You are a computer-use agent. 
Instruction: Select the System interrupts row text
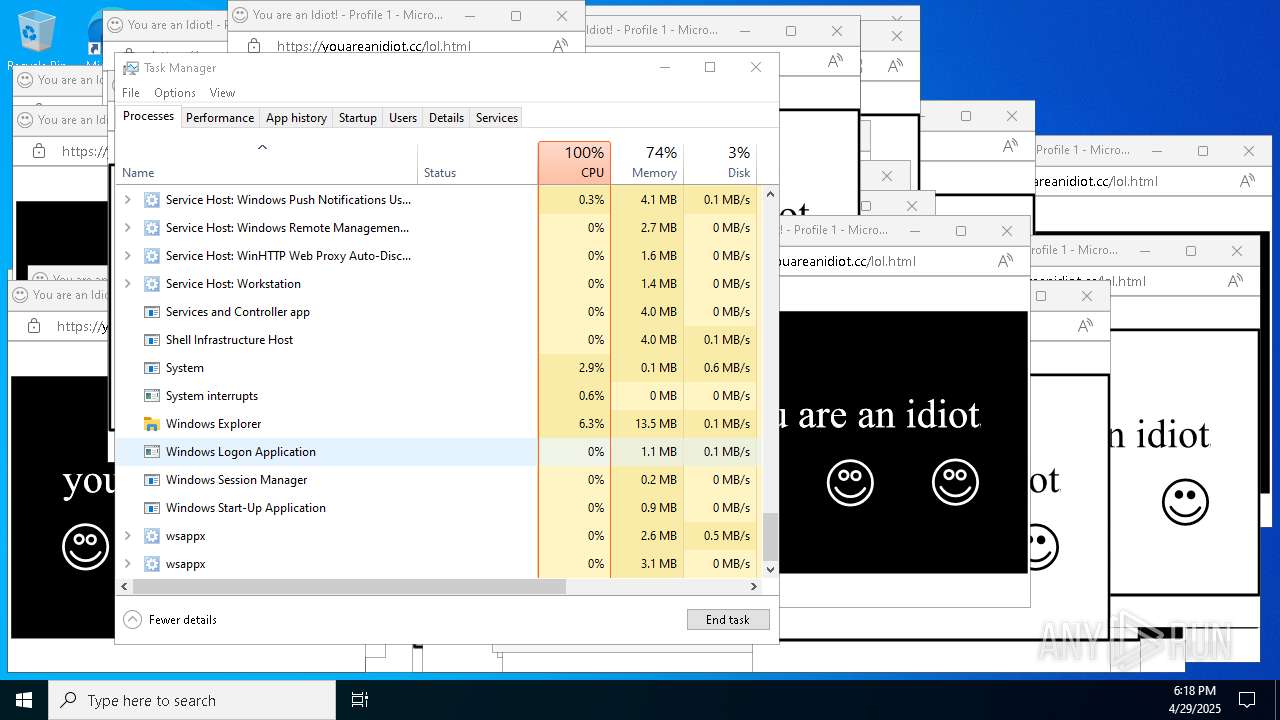pyautogui.click(x=211, y=396)
